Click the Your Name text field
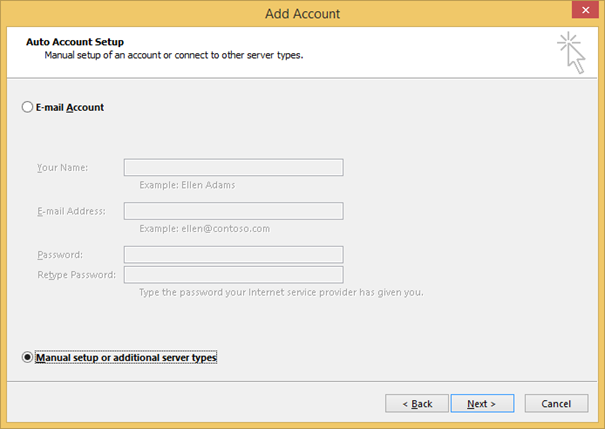Image resolution: width=605 pixels, height=429 pixels. pos(233,167)
